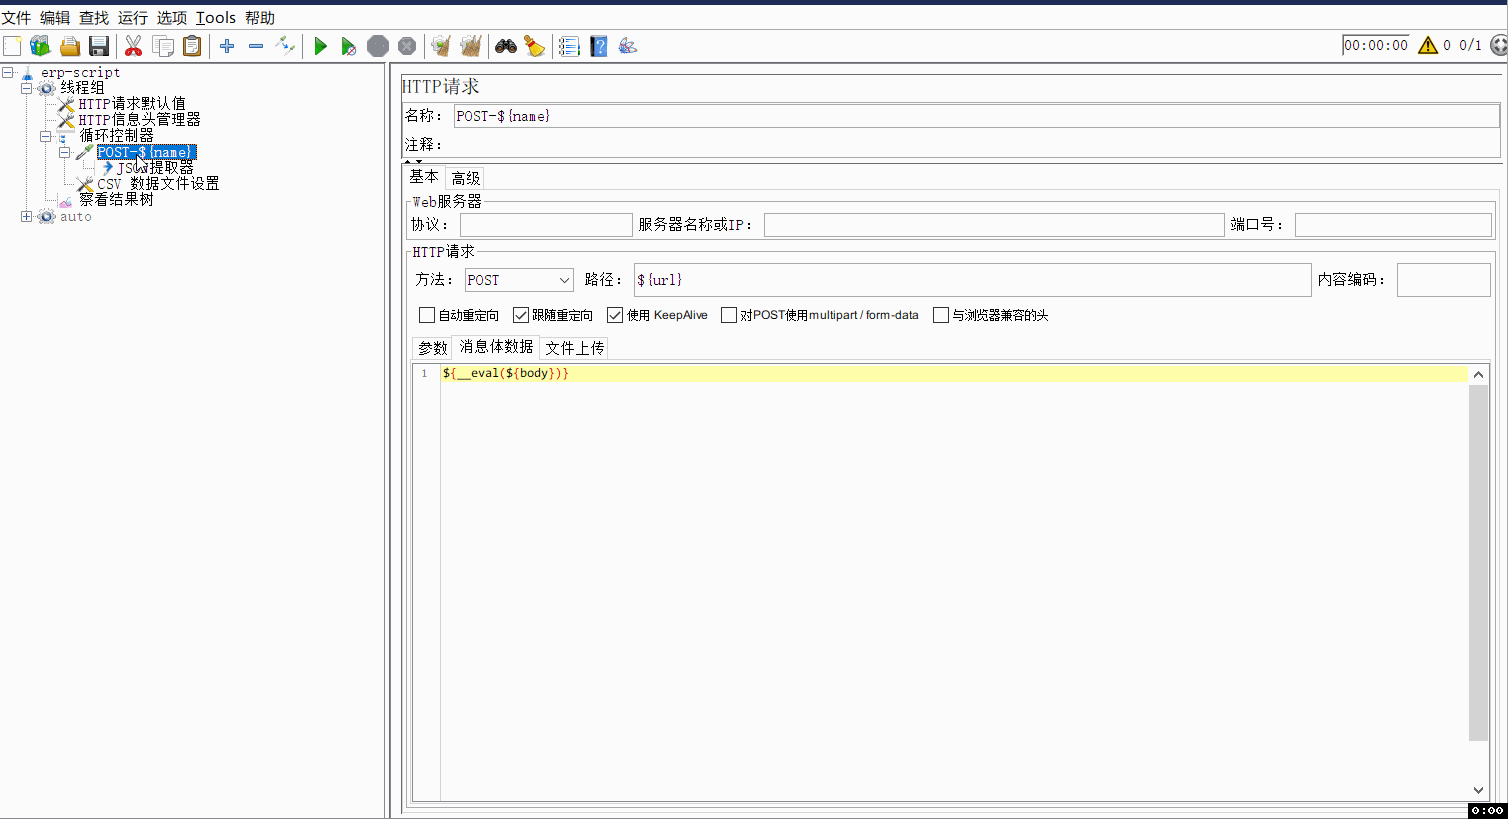Save the test plan with floppy icon
1508x819 pixels.
(98, 46)
